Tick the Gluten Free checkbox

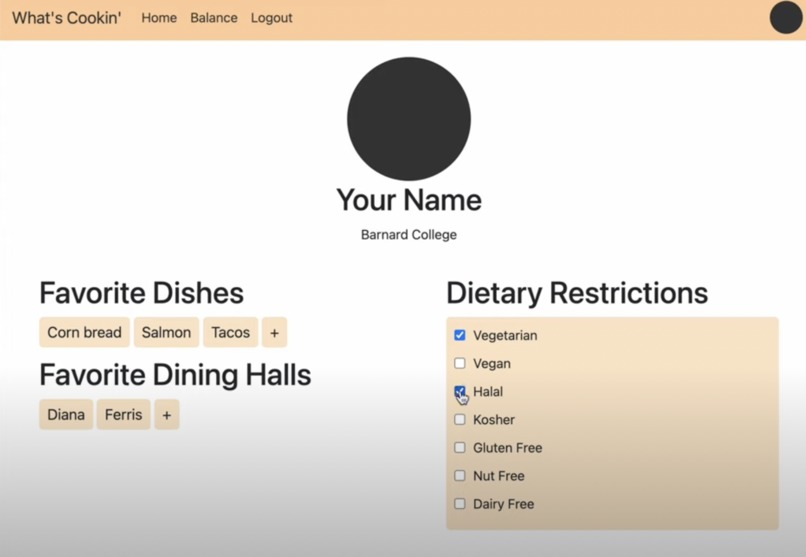pos(460,448)
